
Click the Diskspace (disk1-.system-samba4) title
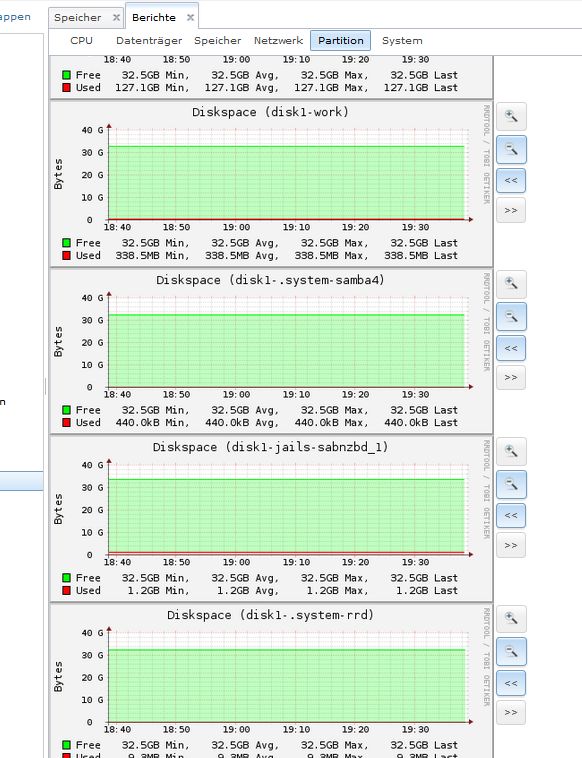pyautogui.click(x=270, y=280)
